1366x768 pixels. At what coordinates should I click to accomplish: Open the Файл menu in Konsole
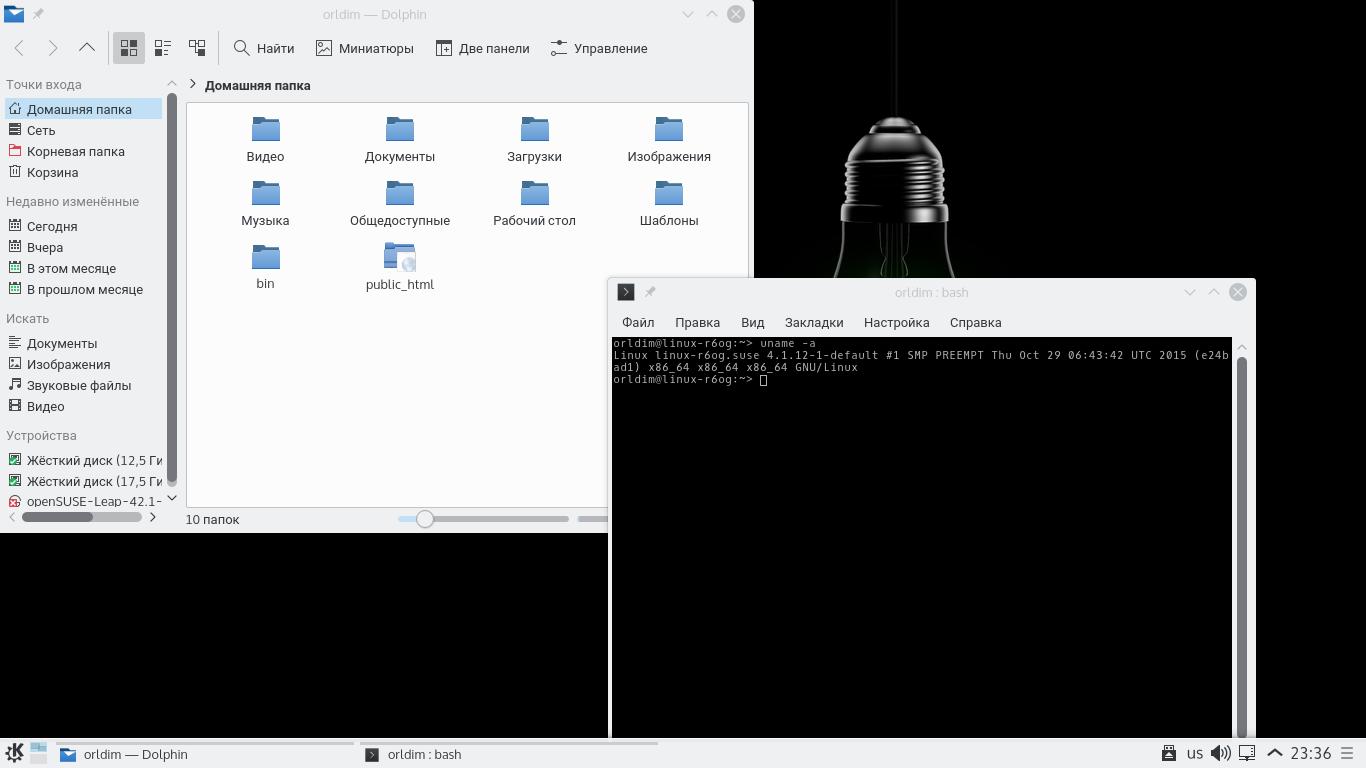point(638,322)
